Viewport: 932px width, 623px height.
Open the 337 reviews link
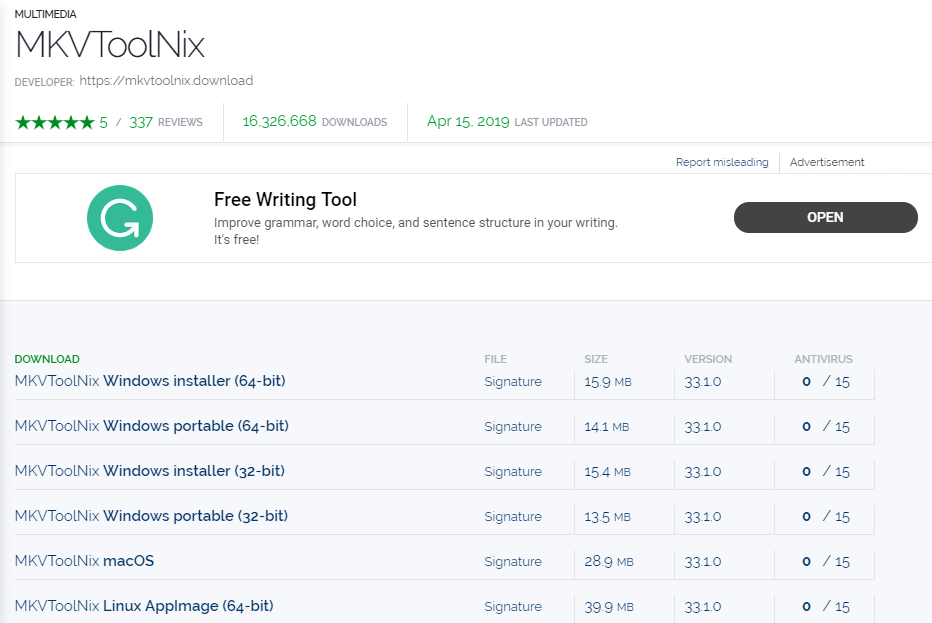(166, 122)
